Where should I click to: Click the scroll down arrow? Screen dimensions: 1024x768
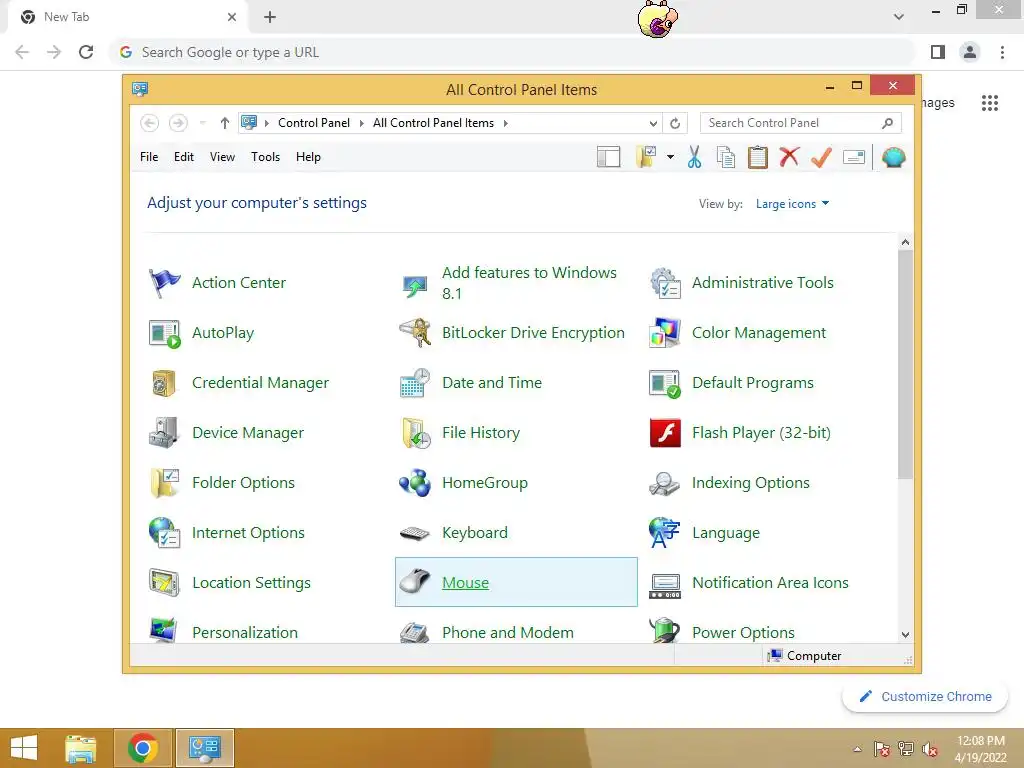click(905, 634)
